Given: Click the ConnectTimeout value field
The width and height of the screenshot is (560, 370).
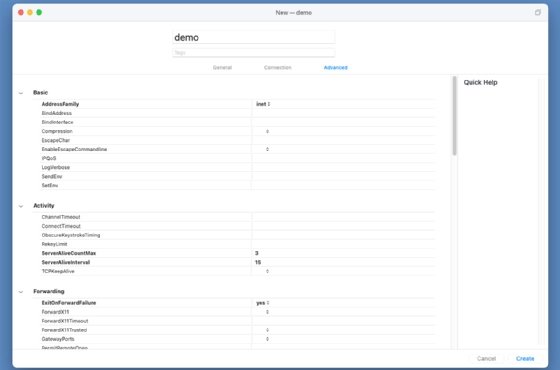Looking at the screenshot, I should 343,226.
